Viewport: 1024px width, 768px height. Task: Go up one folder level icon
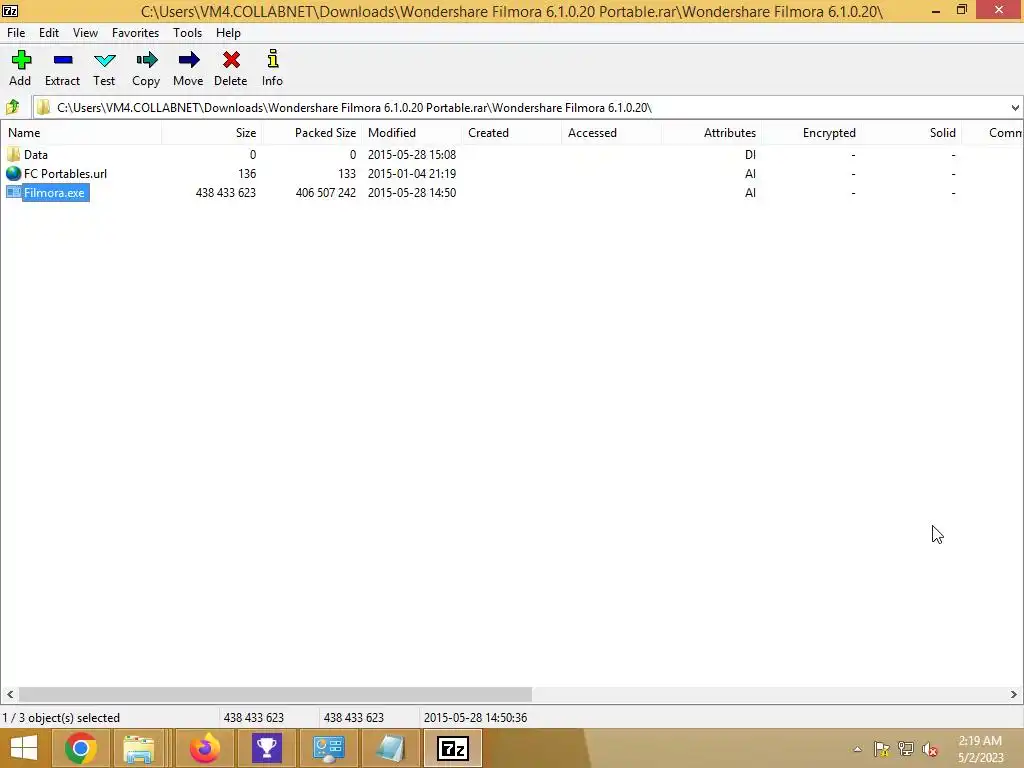pyautogui.click(x=12, y=107)
